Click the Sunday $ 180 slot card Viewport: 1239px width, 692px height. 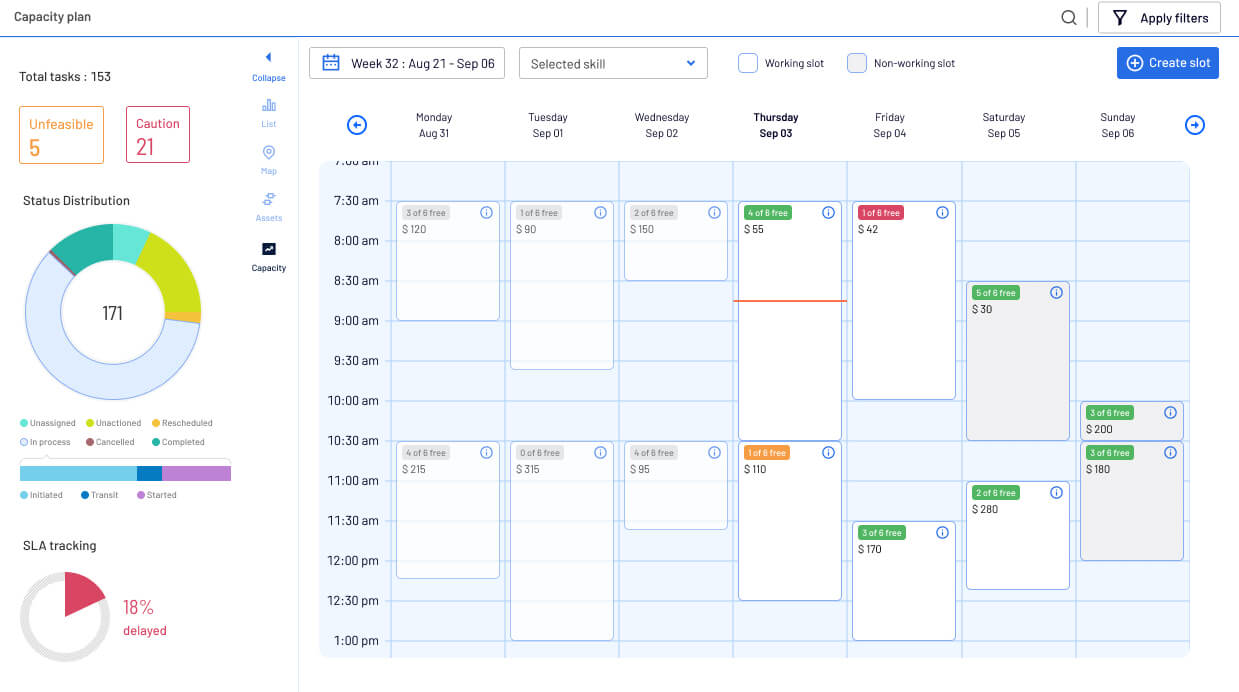[x=1132, y=501]
